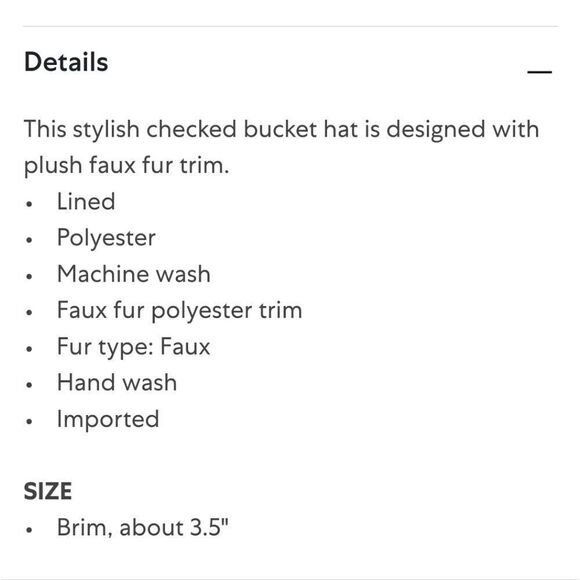Click the bullet dot beside Machine wash
This screenshot has height=580, width=580.
click(x=29, y=276)
